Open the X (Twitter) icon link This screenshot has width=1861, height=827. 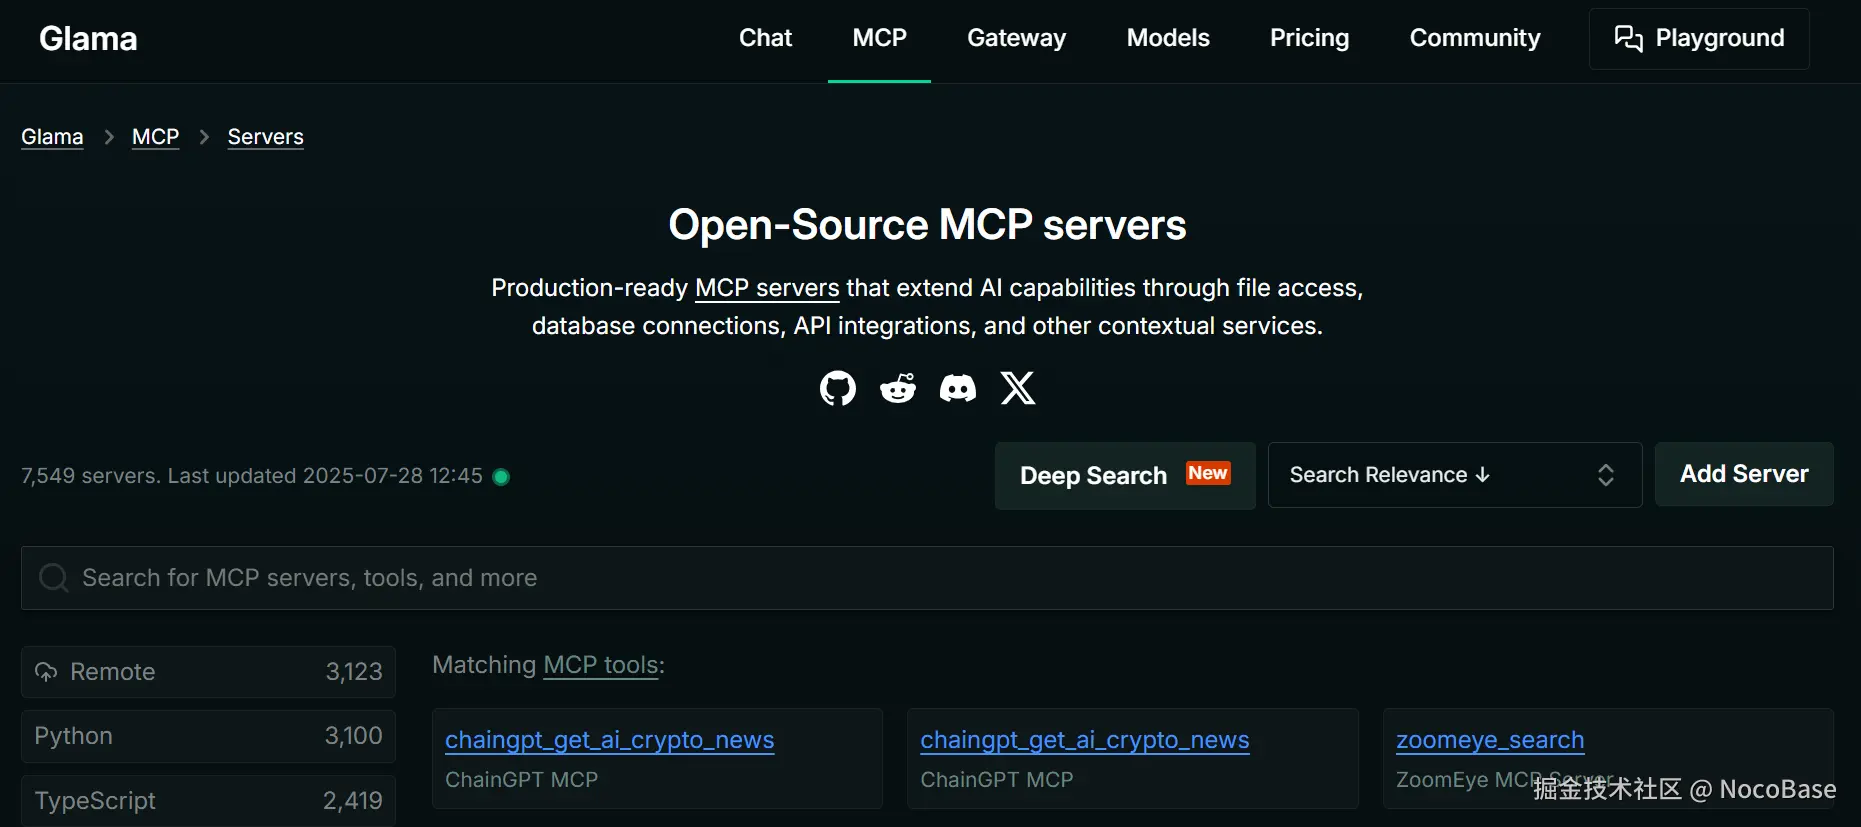click(x=1018, y=388)
